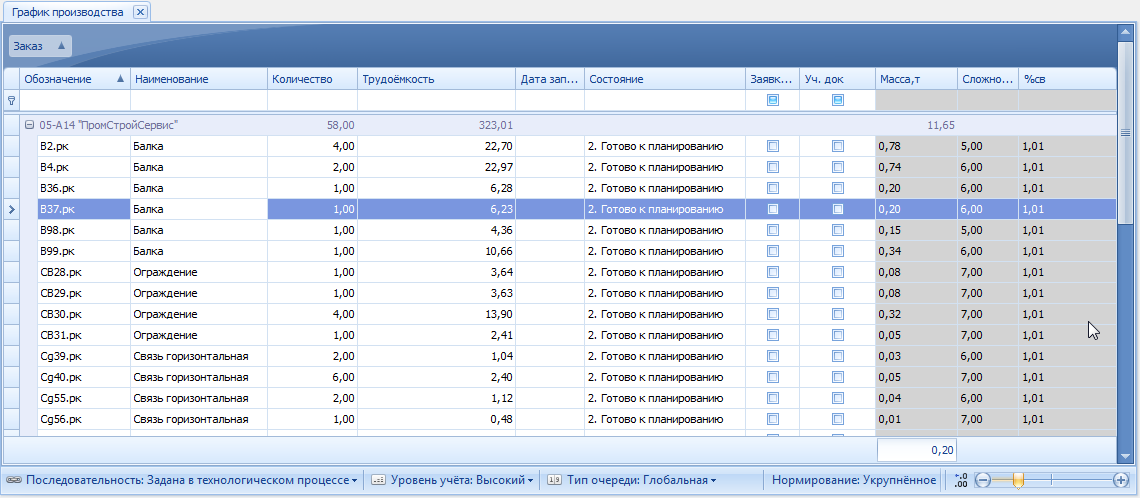
Task: Click the zoom out minus button
Action: (983, 480)
